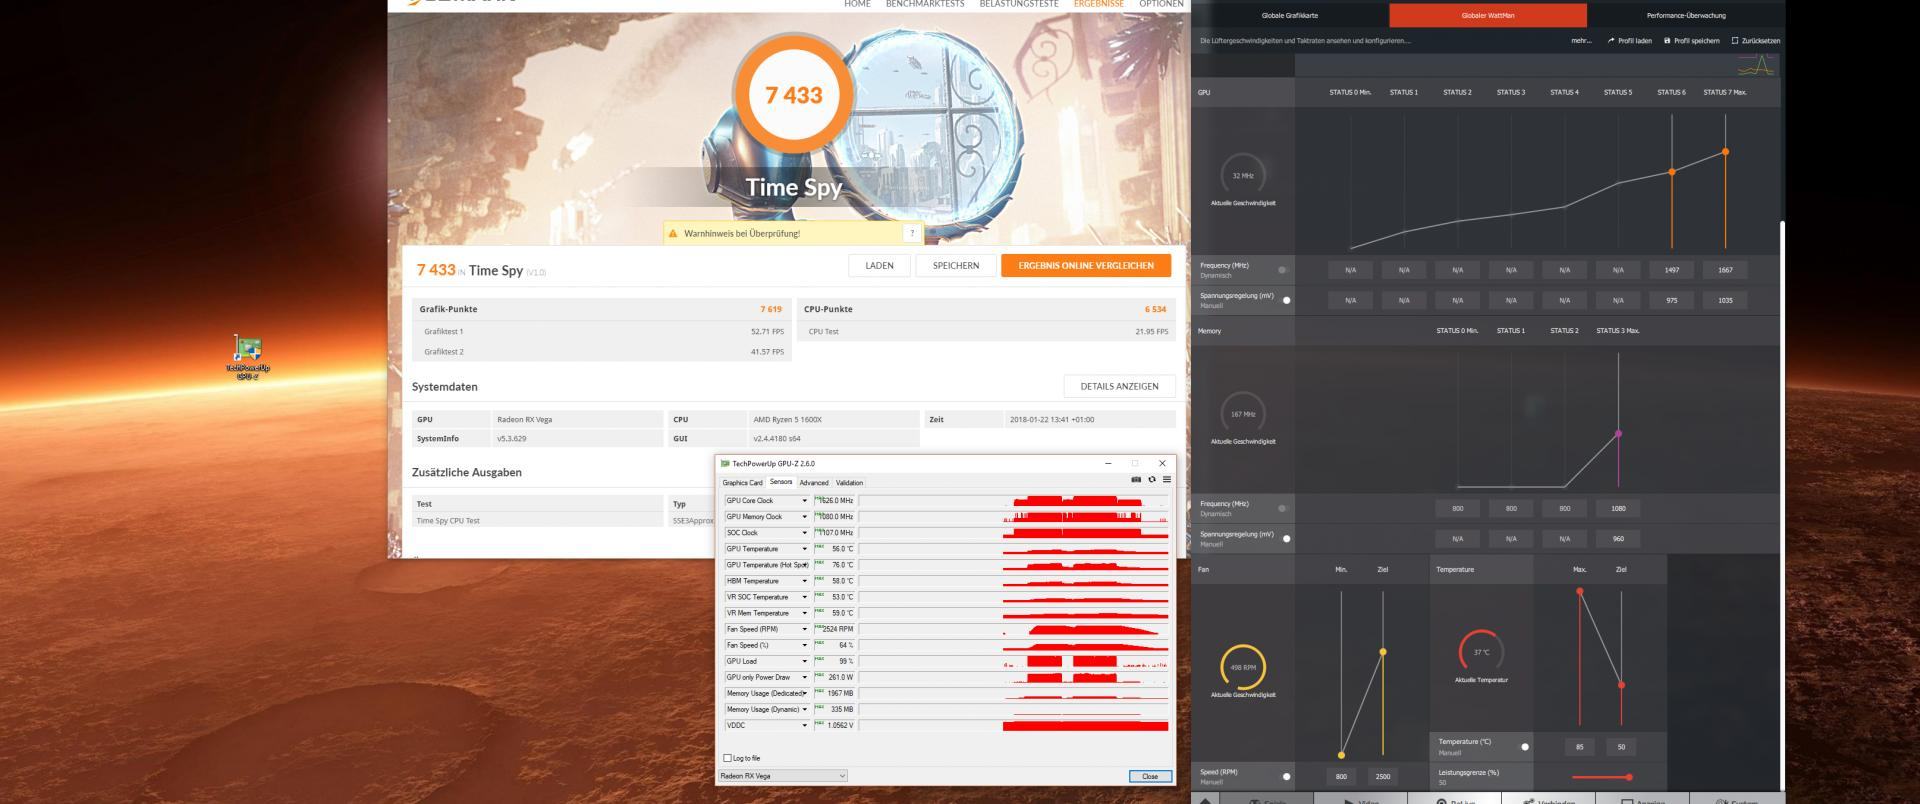Click the Profil speichern disk icon
1920x804 pixels.
coord(1667,41)
